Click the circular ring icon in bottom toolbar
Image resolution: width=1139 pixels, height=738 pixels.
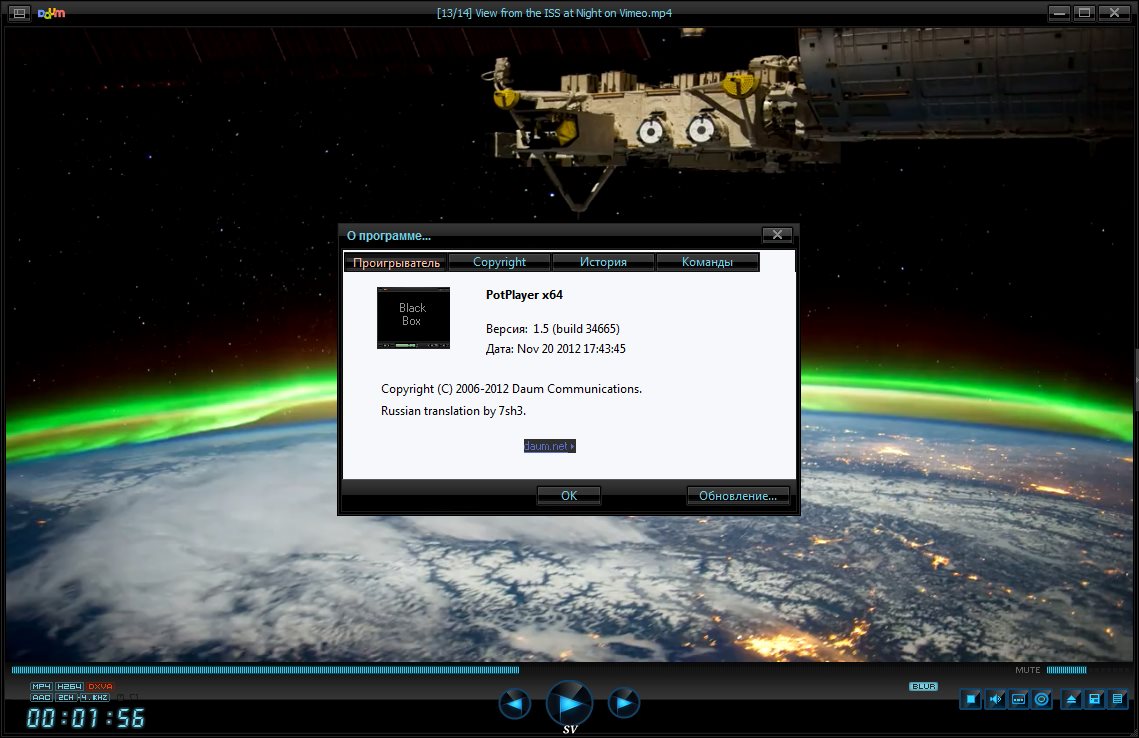point(1042,699)
